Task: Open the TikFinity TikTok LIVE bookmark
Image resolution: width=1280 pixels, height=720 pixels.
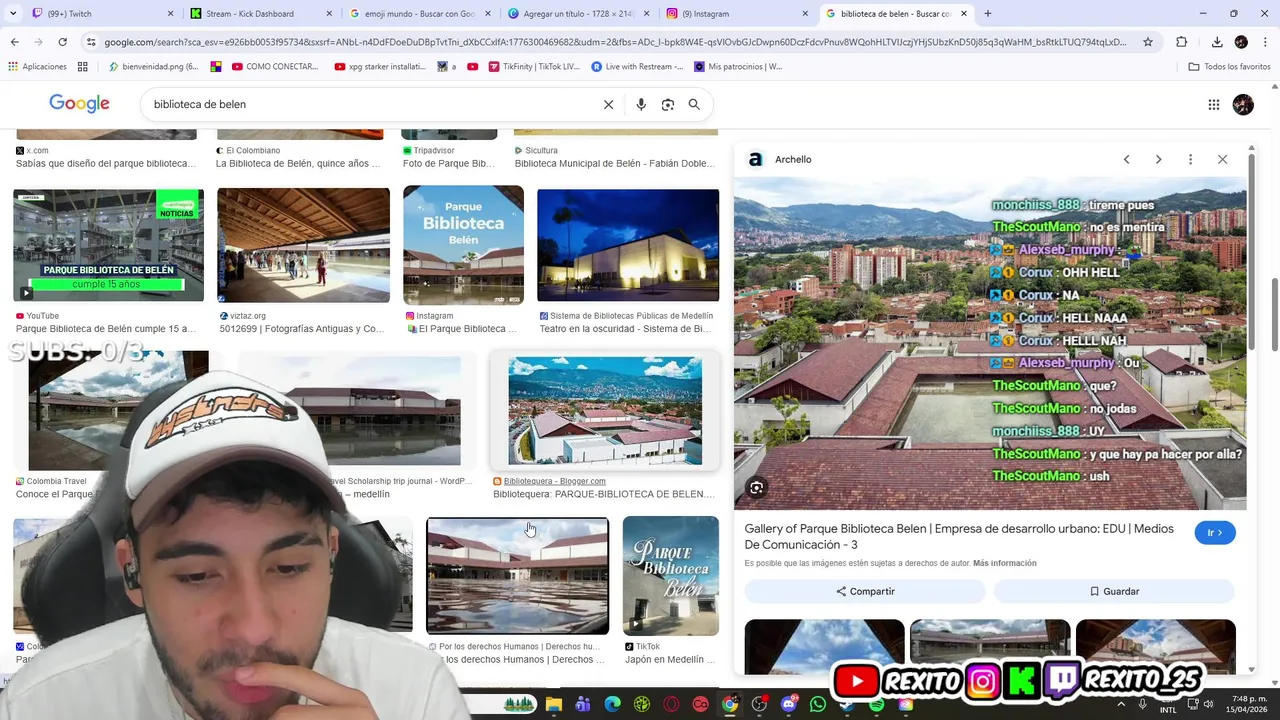Action: click(534, 67)
